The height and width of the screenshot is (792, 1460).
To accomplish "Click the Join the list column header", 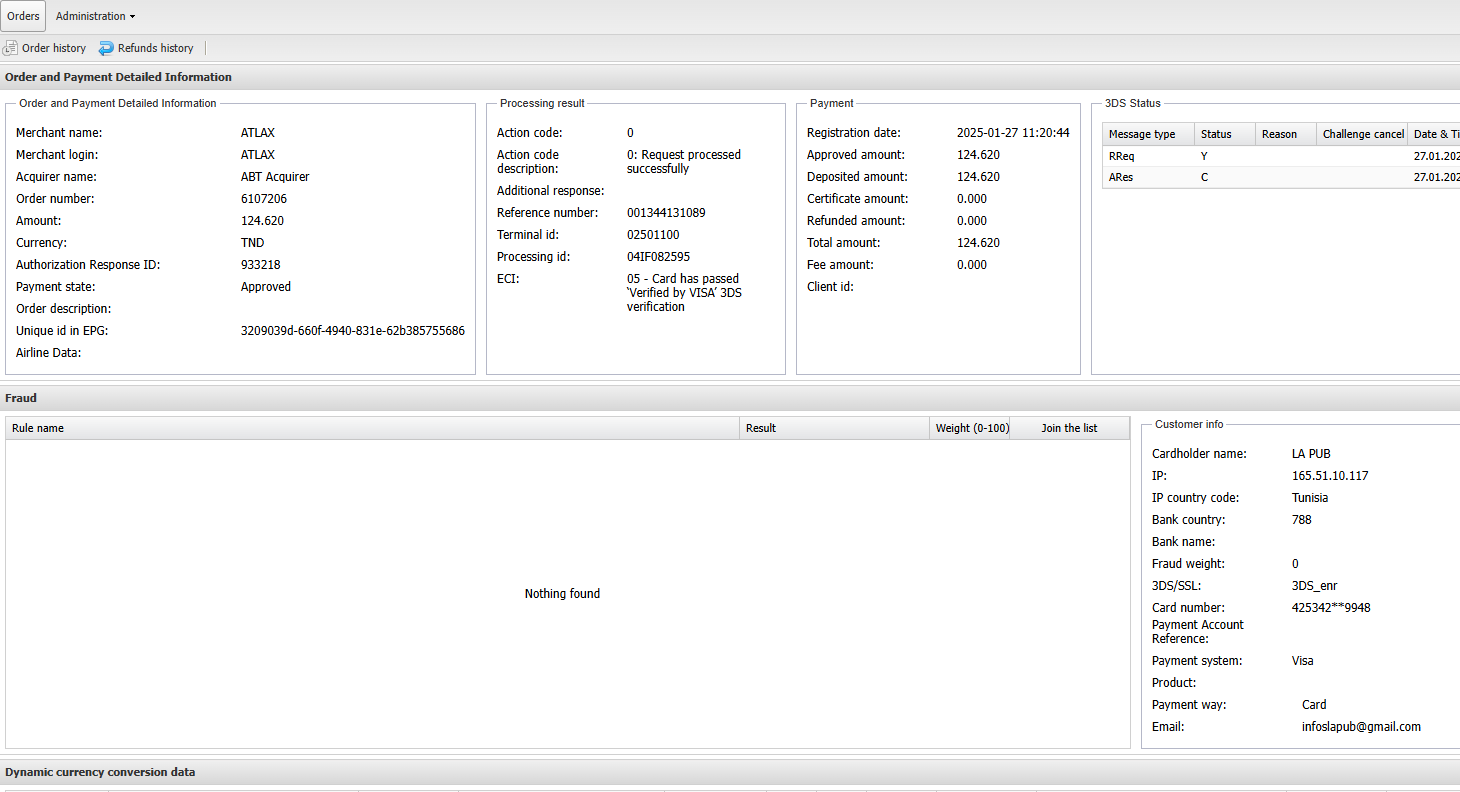I will click(1069, 428).
